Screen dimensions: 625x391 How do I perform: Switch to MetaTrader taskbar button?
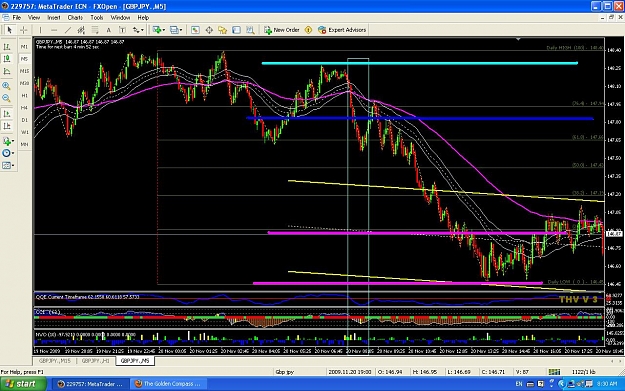[x=90, y=384]
